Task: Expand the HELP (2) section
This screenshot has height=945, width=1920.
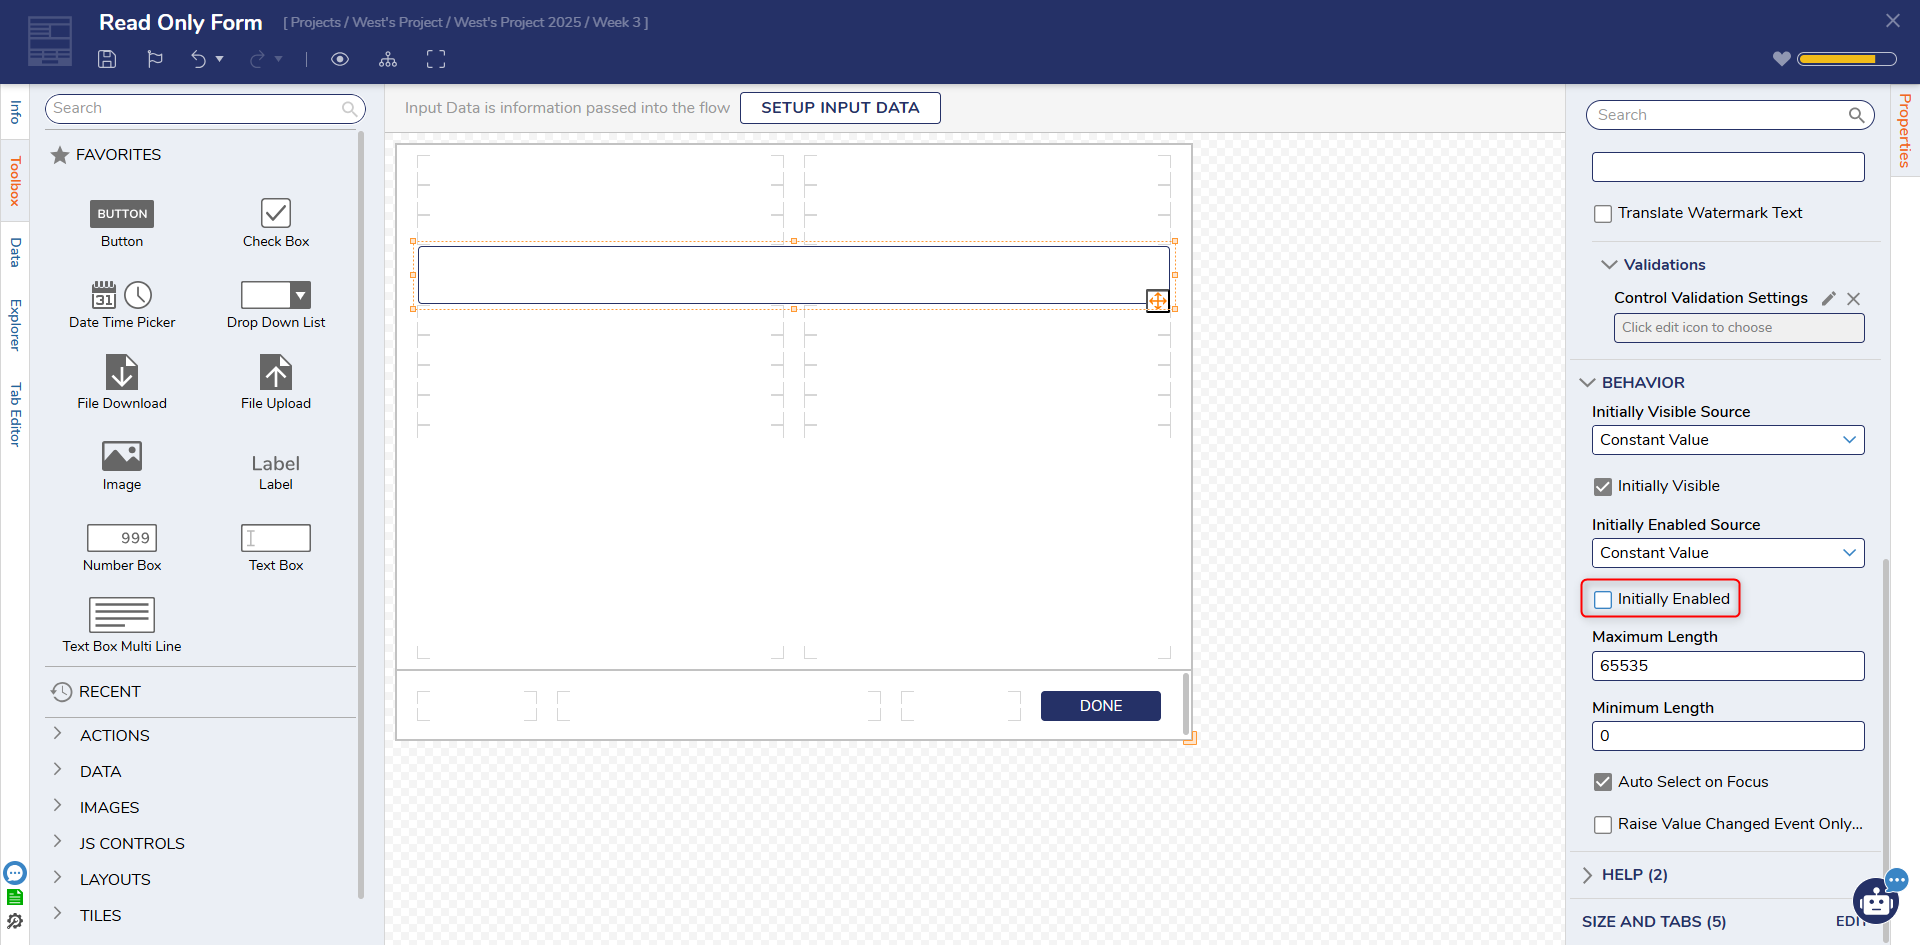Action: [x=1634, y=875]
